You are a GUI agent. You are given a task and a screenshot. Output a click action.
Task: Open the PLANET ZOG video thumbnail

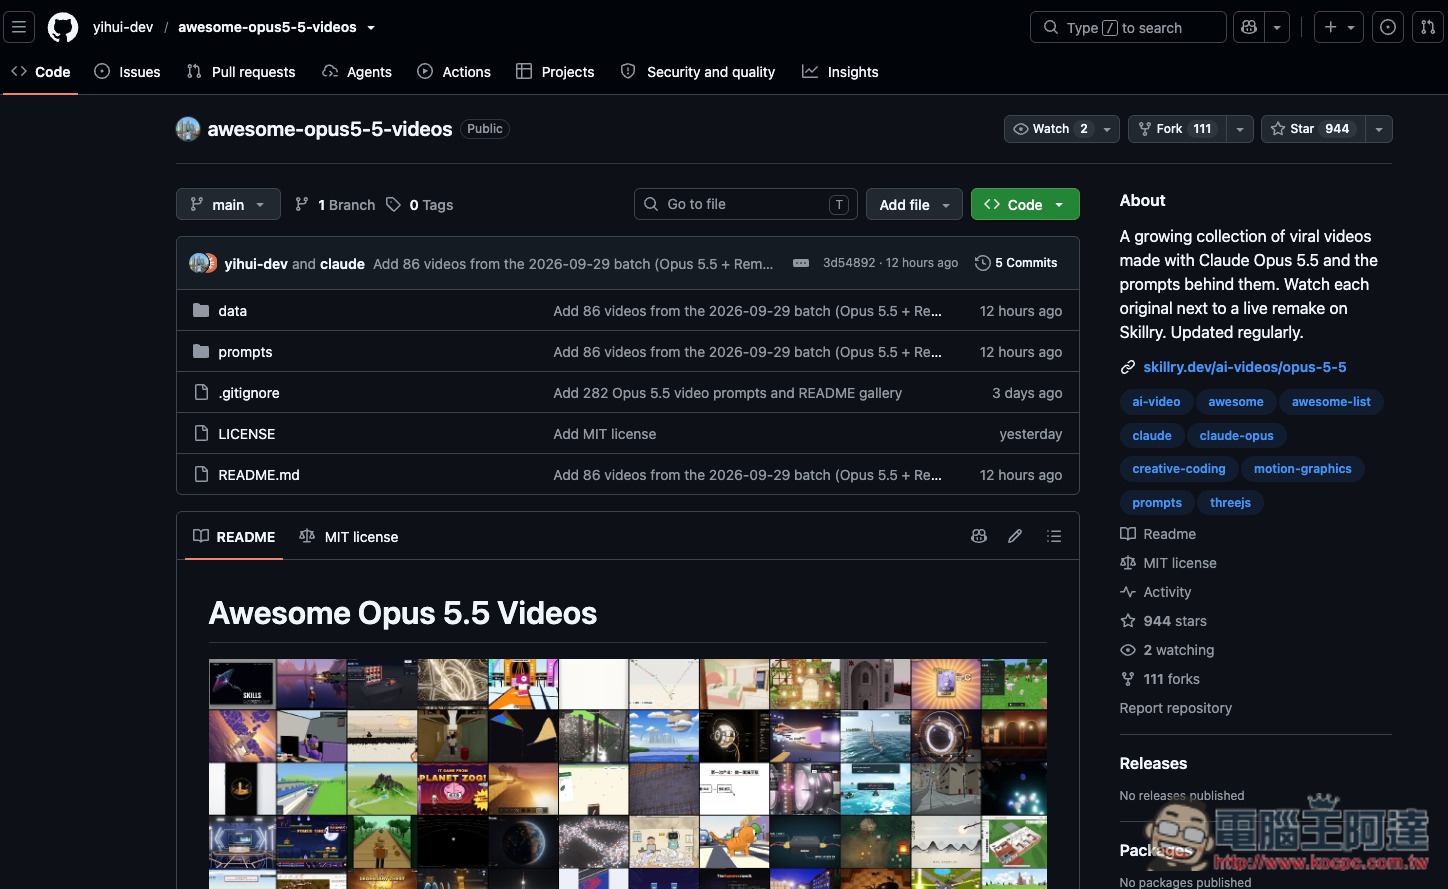453,789
